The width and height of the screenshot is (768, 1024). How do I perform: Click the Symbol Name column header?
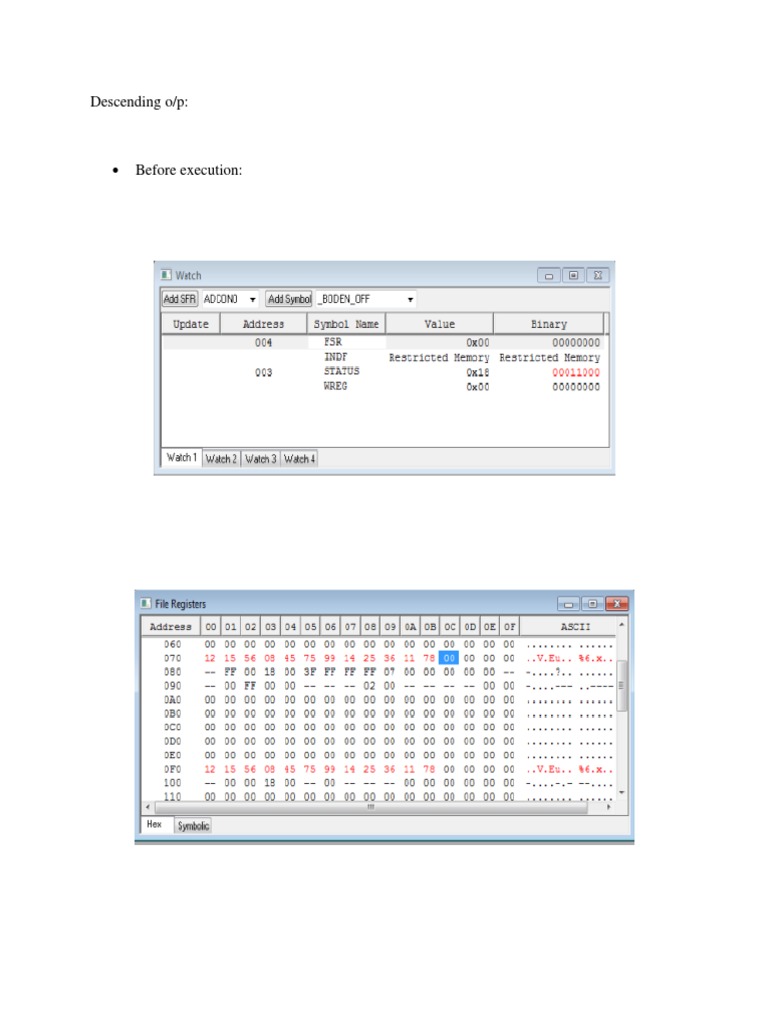coord(346,324)
